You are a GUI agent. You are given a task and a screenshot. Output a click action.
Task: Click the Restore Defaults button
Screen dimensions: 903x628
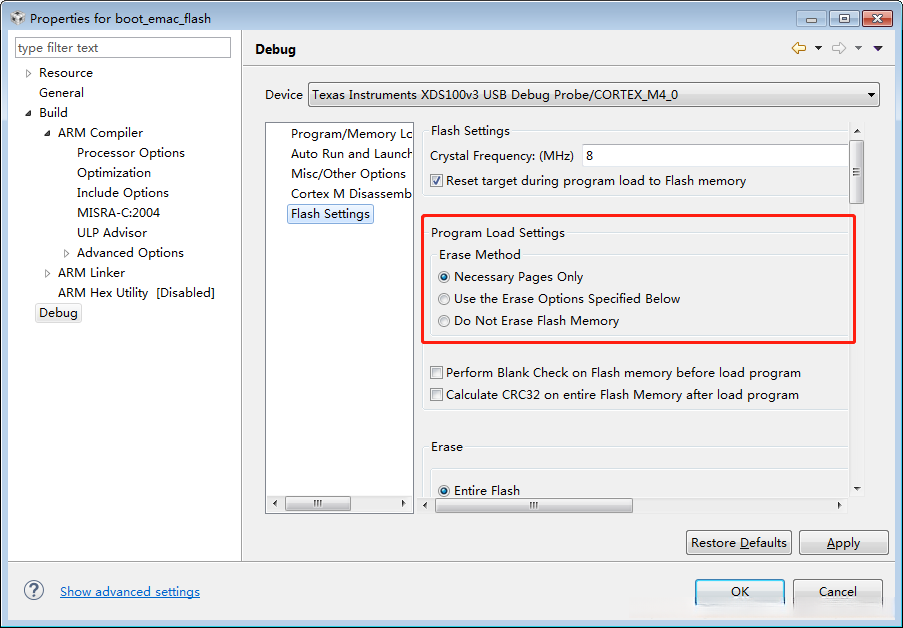pyautogui.click(x=740, y=543)
